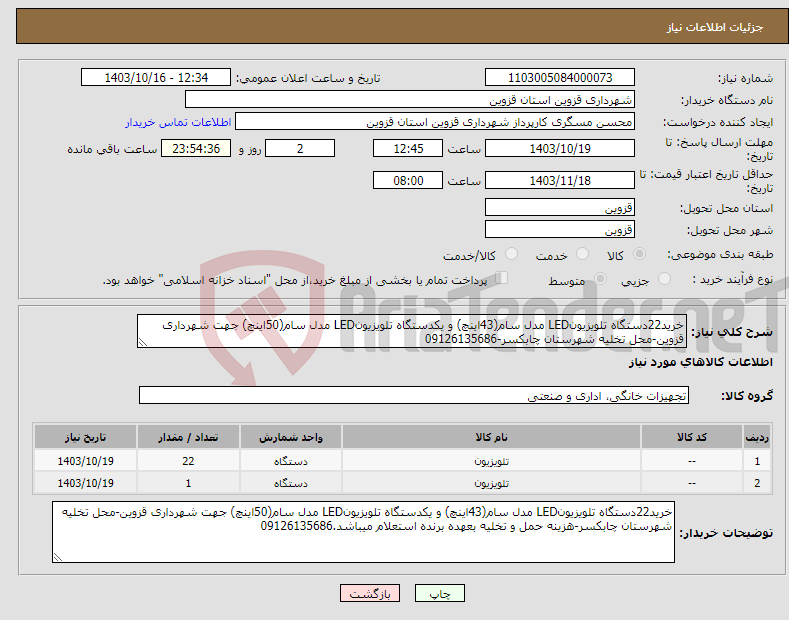Click row number 2 cell
789x620 pixels.
point(757,483)
